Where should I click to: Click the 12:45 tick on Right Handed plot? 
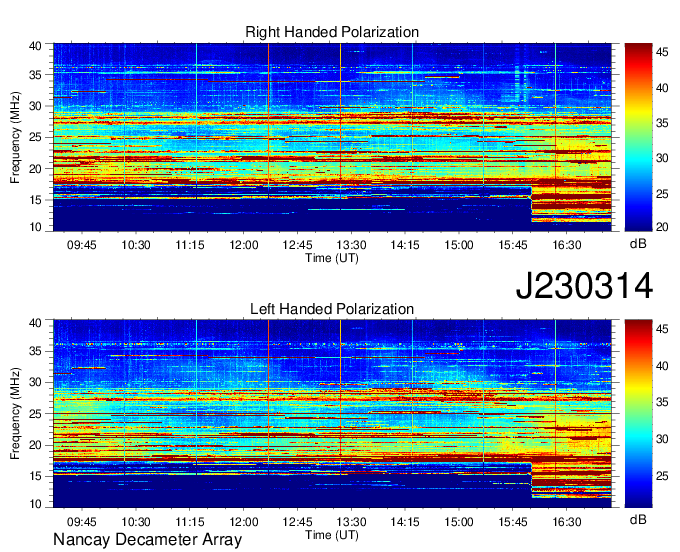click(298, 245)
